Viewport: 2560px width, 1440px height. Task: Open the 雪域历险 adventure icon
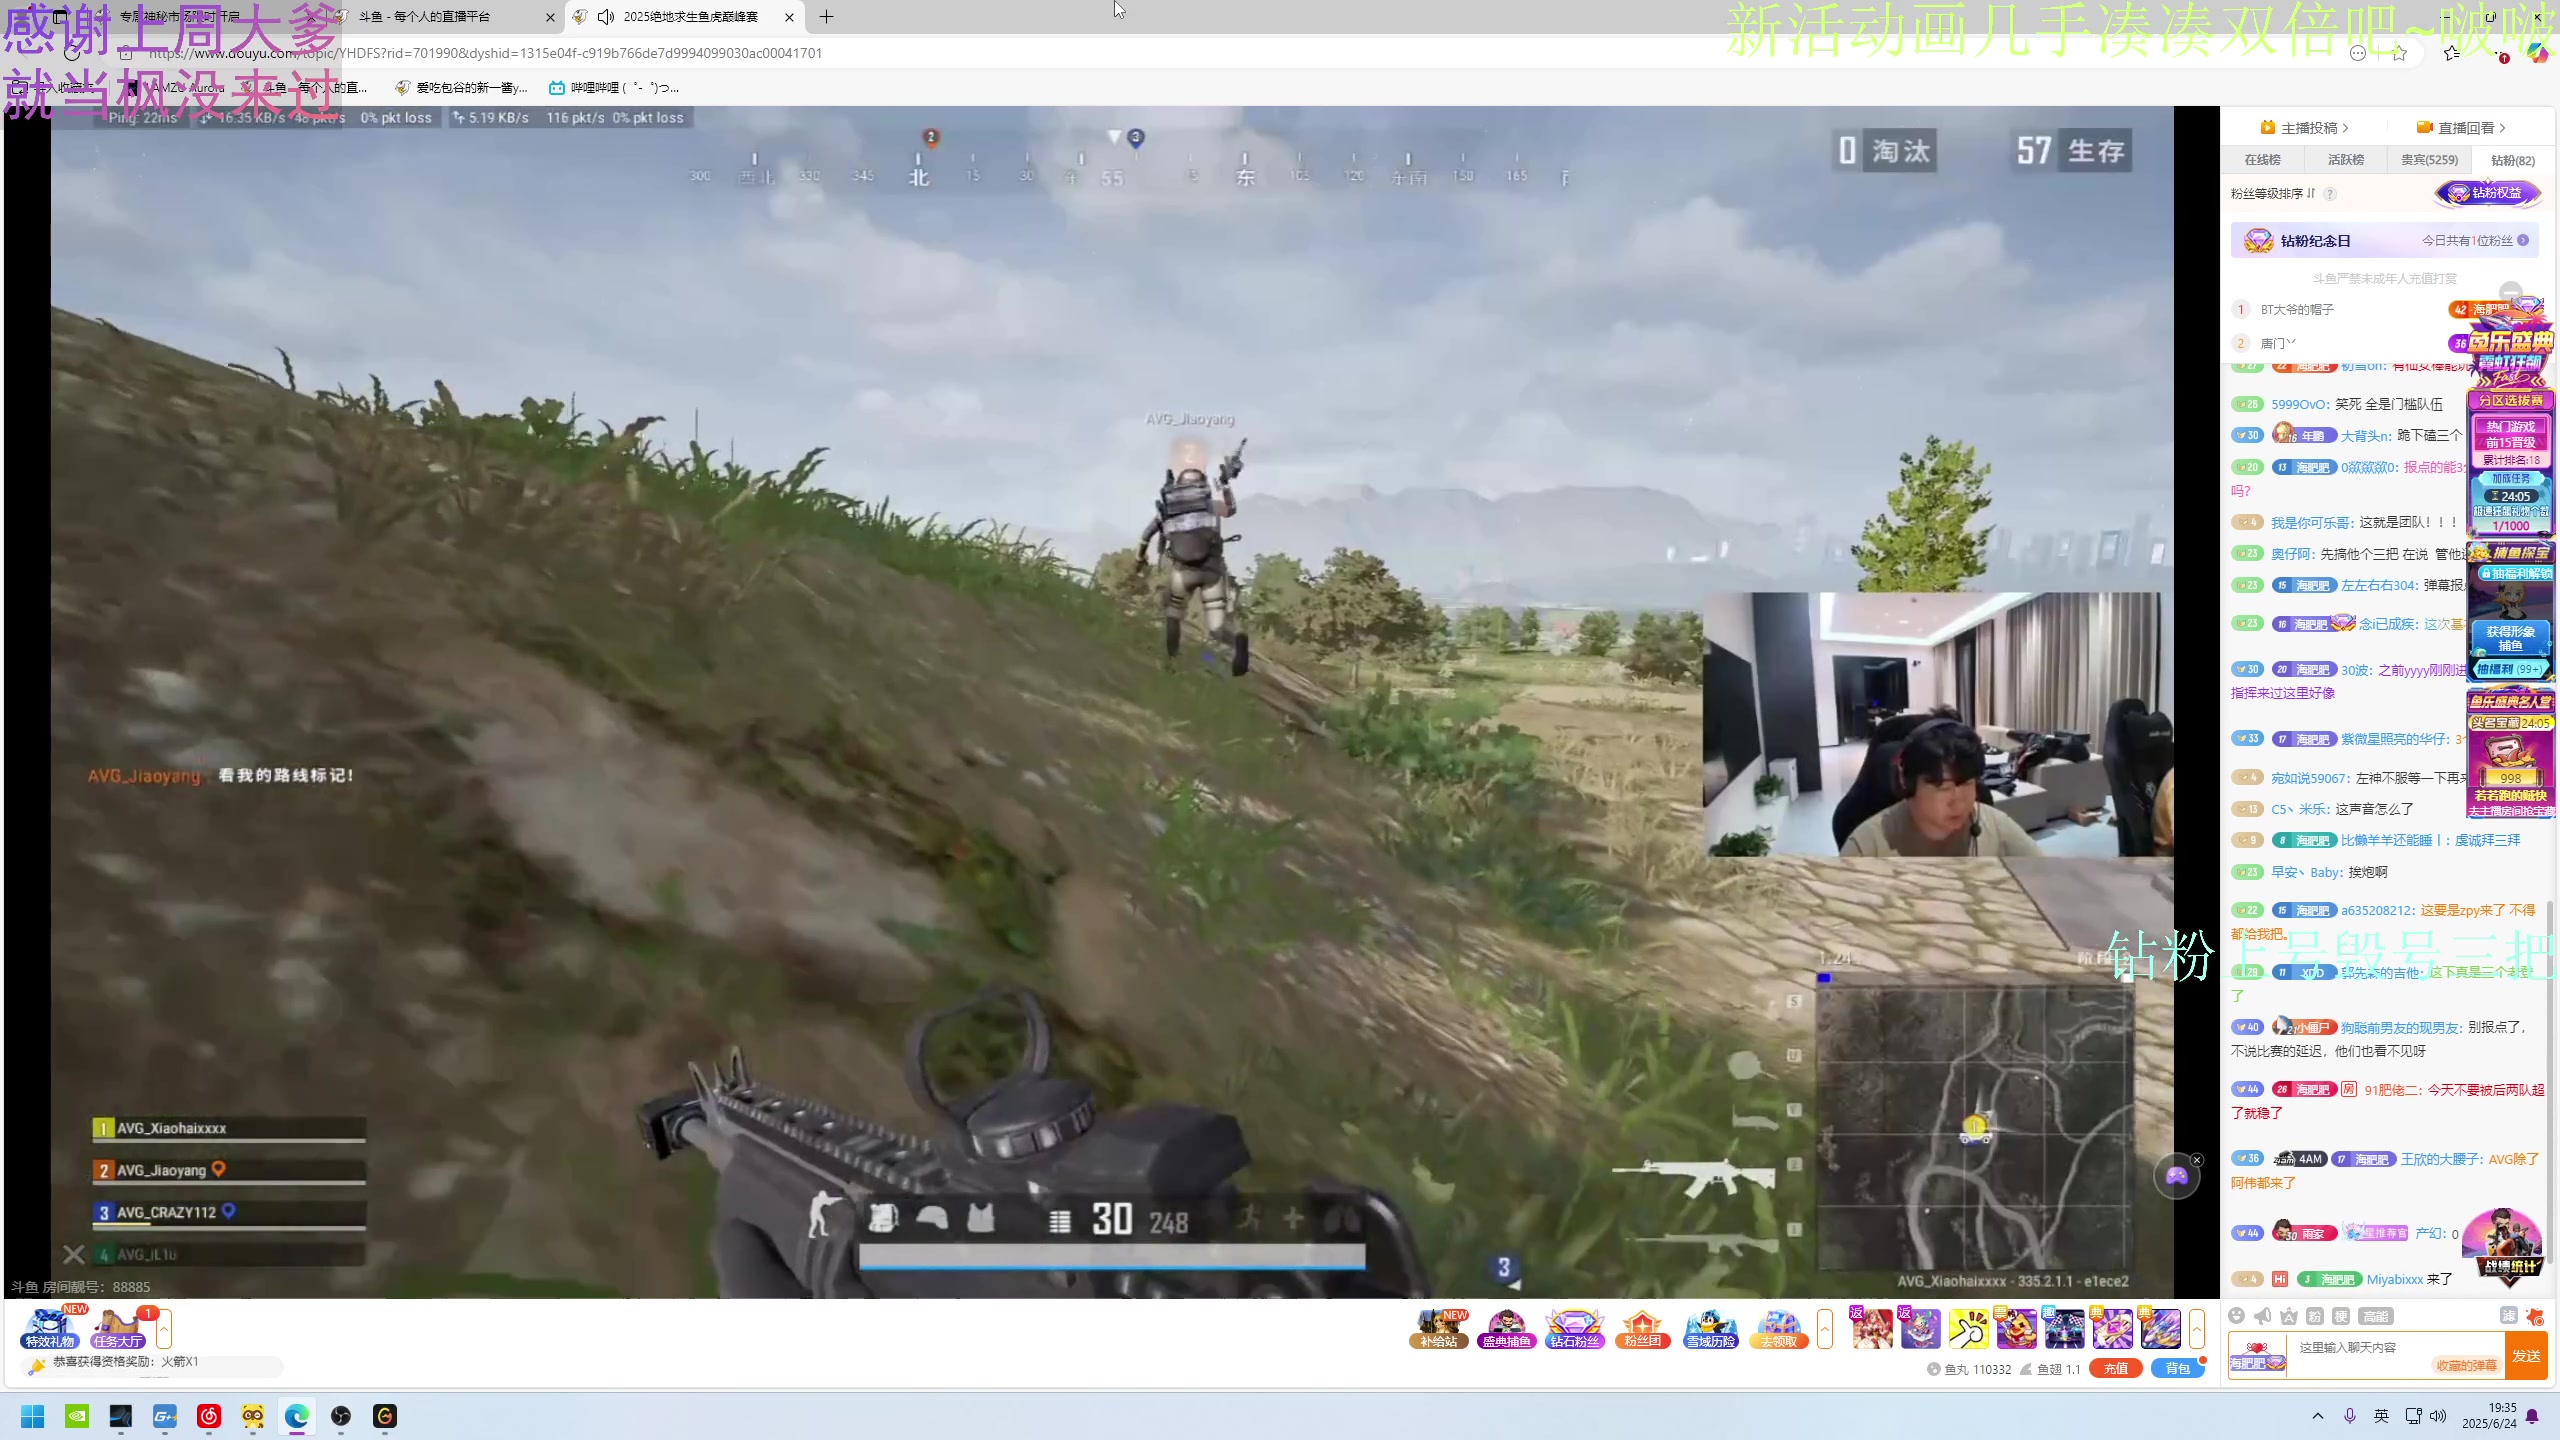[1710, 1329]
